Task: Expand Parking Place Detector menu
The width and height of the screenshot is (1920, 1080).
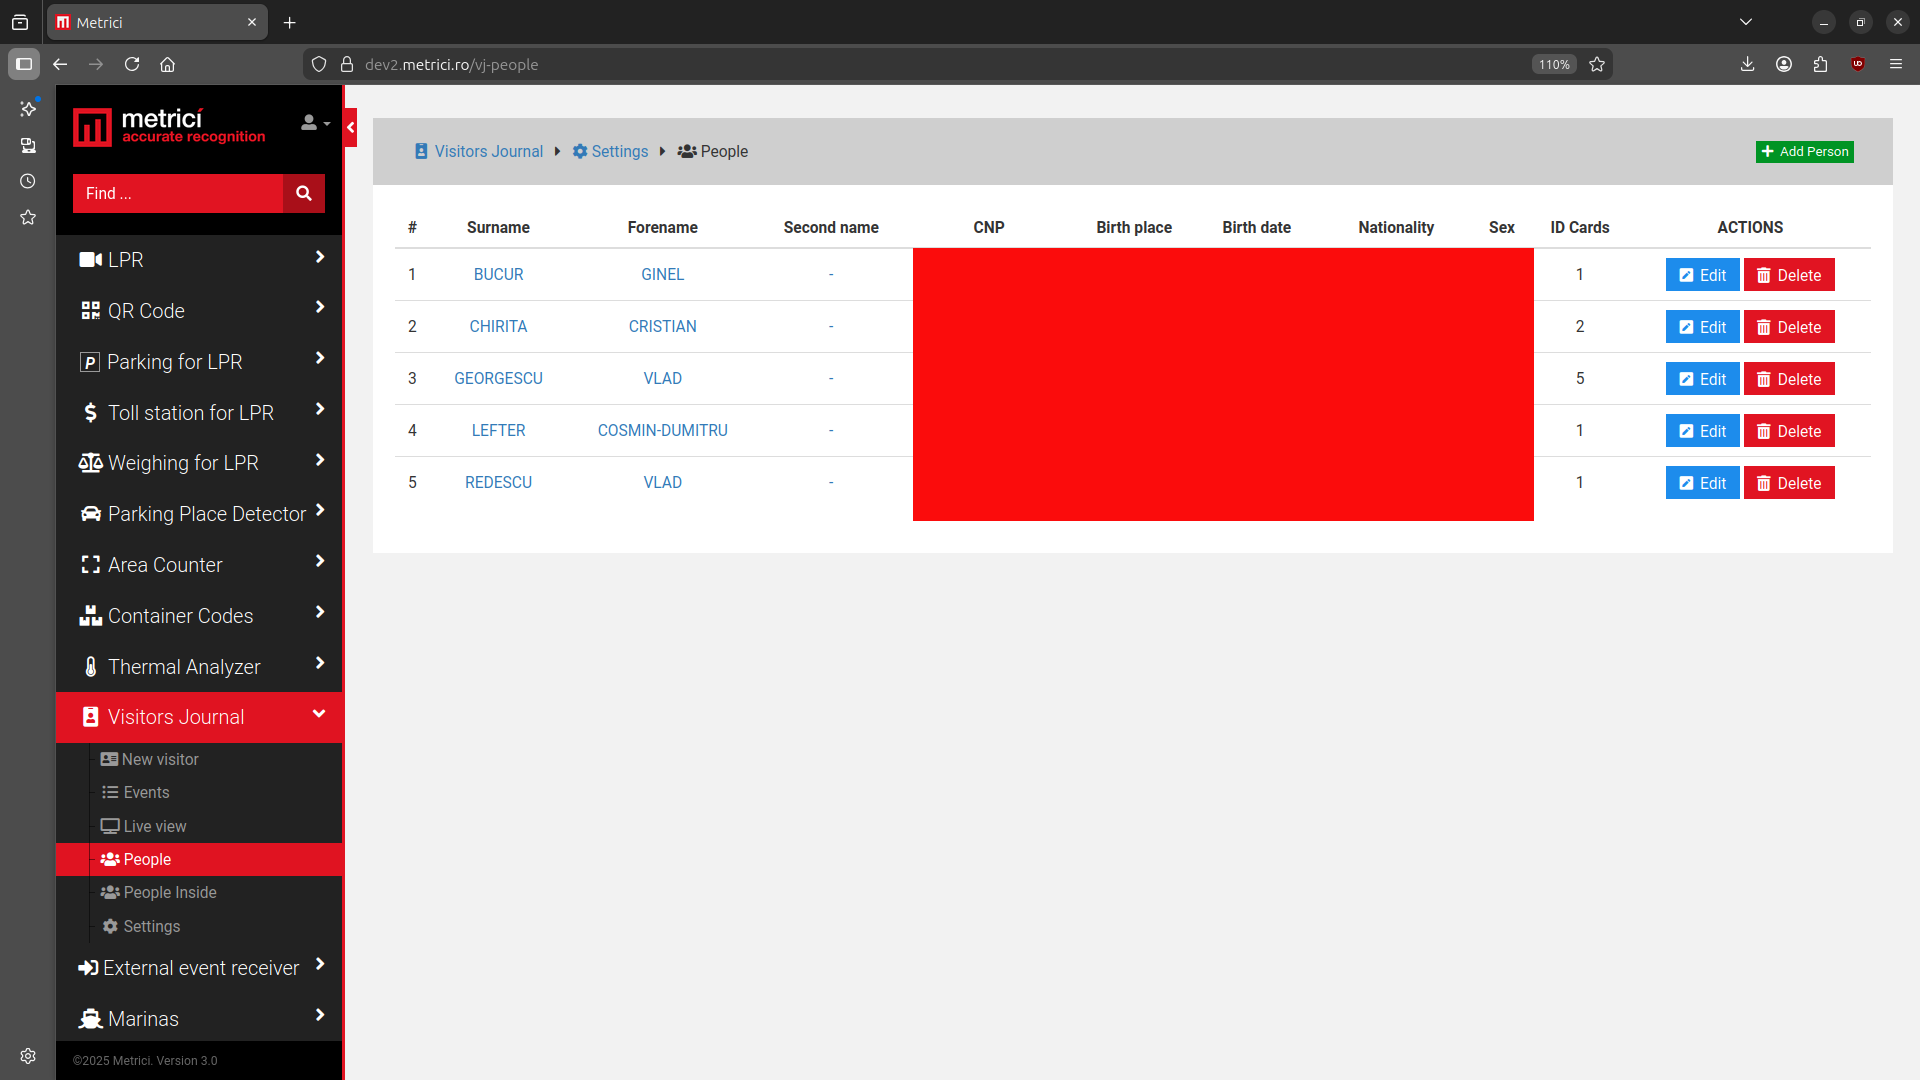Action: [x=199, y=514]
